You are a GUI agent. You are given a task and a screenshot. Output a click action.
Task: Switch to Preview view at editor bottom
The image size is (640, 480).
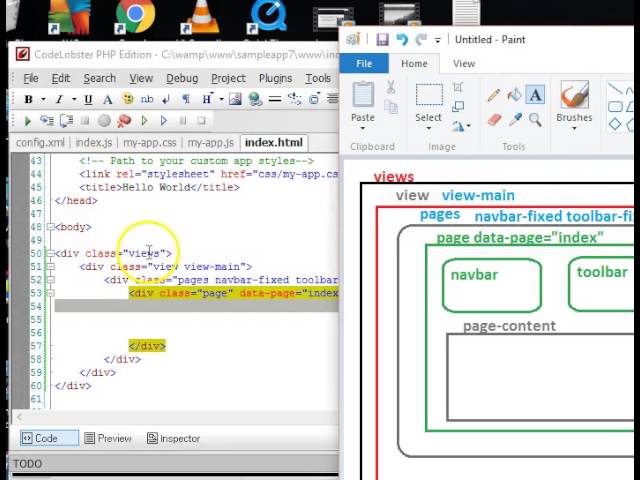pos(108,438)
